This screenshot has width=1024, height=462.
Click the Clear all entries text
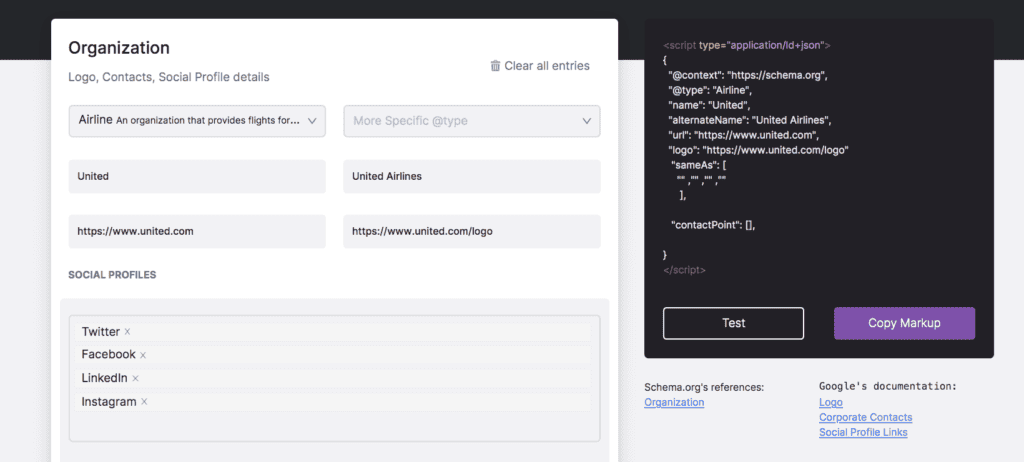point(547,66)
